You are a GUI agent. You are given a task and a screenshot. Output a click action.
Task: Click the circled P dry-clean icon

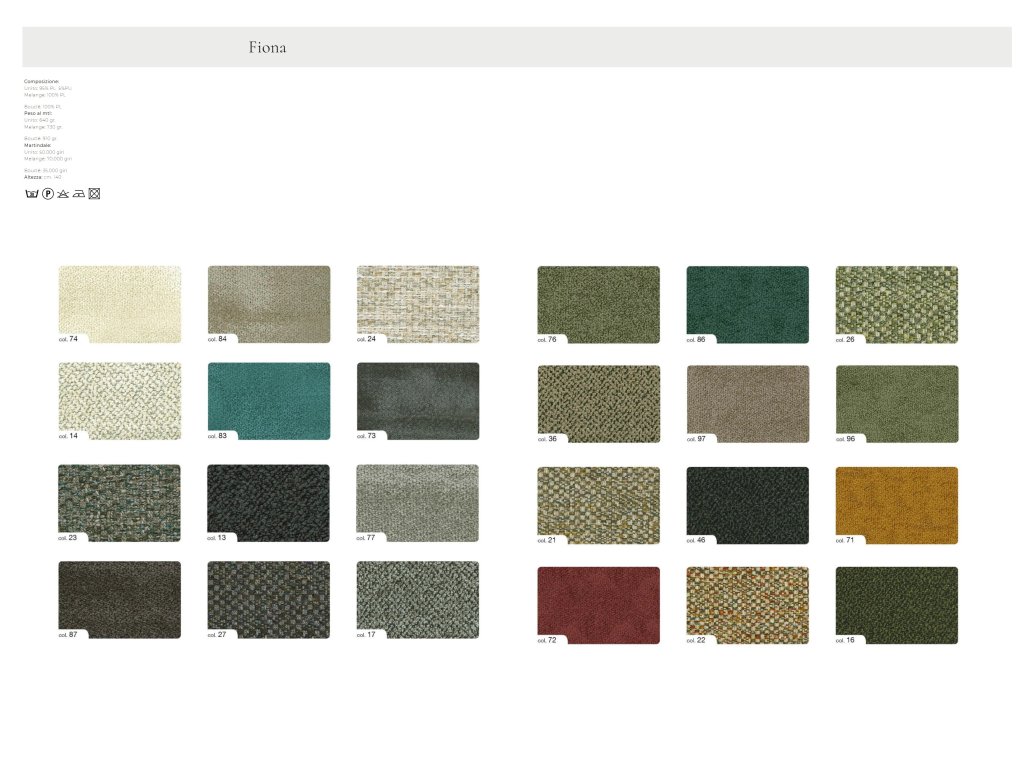point(47,193)
